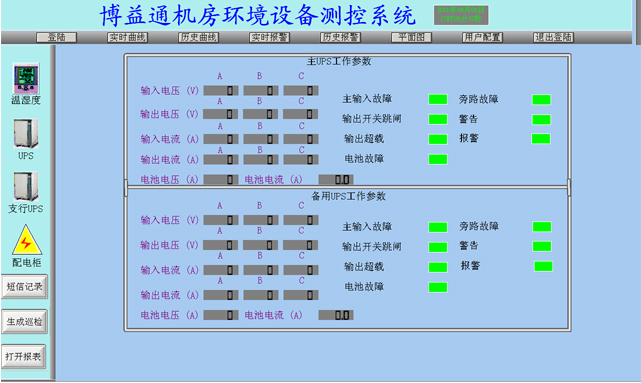Image resolution: width=641 pixels, height=383 pixels.
Task: Open the 历史曲线 menu button
Action: 198,38
